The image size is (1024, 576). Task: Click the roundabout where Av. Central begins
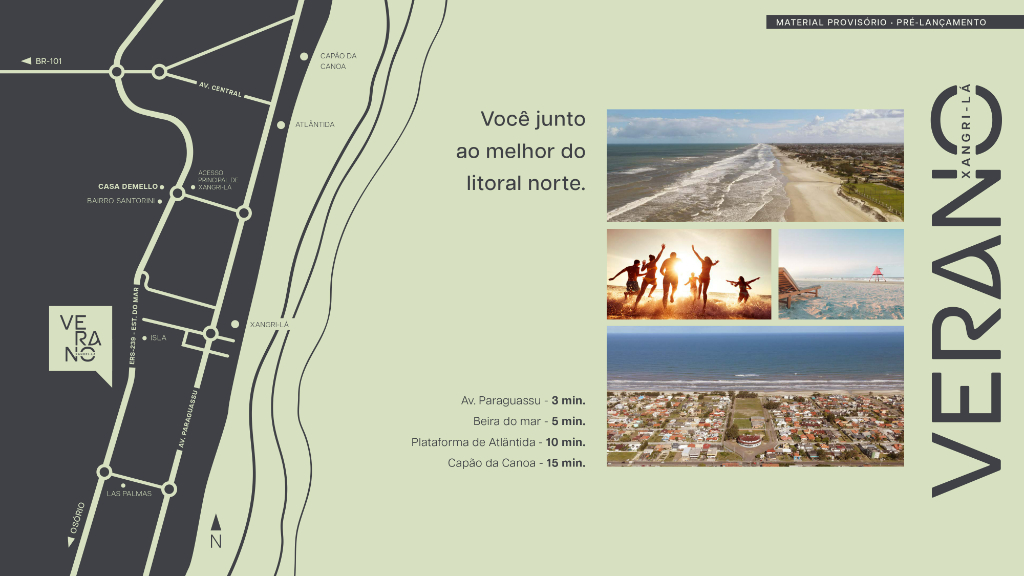pyautogui.click(x=159, y=72)
